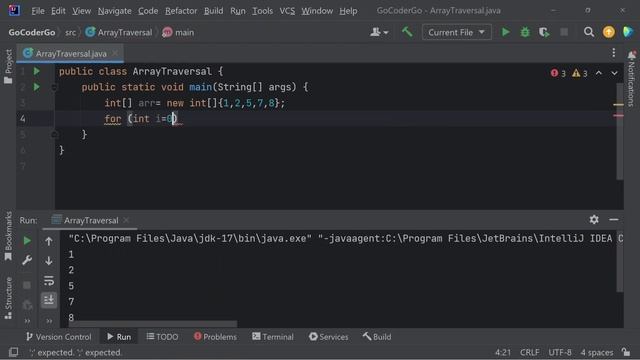The height and width of the screenshot is (360, 640).
Task: Rerun ArrayTraversal in Run panel
Action: pos(27,241)
